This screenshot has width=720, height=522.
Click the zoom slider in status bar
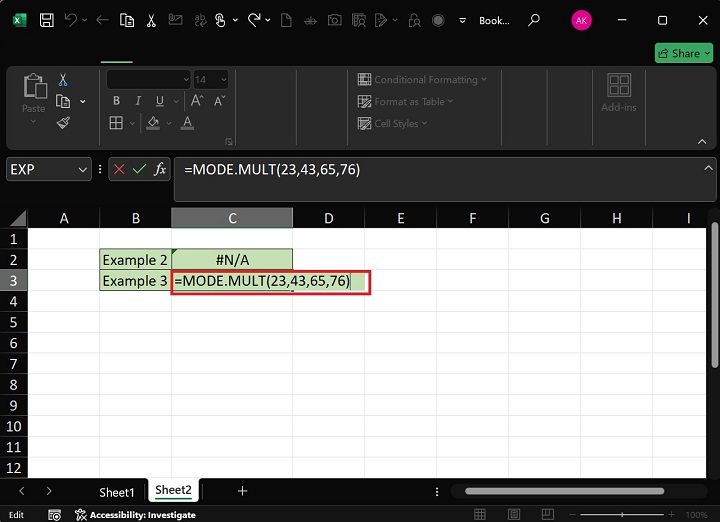point(622,515)
